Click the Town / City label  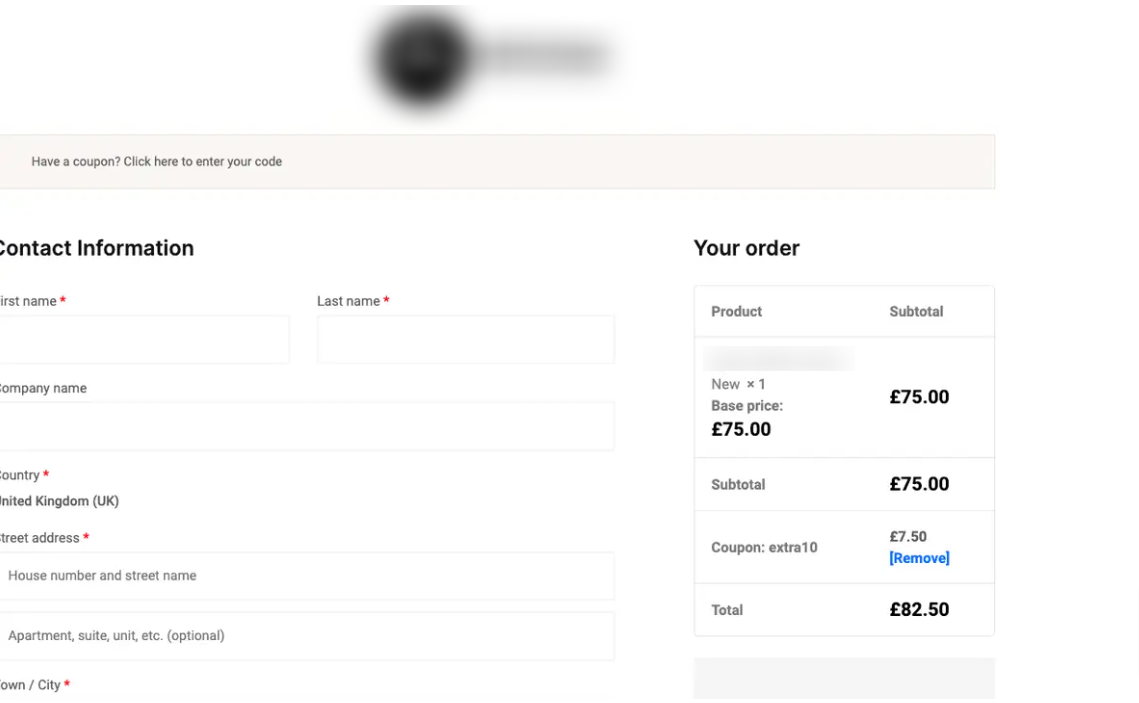click(x=30, y=685)
